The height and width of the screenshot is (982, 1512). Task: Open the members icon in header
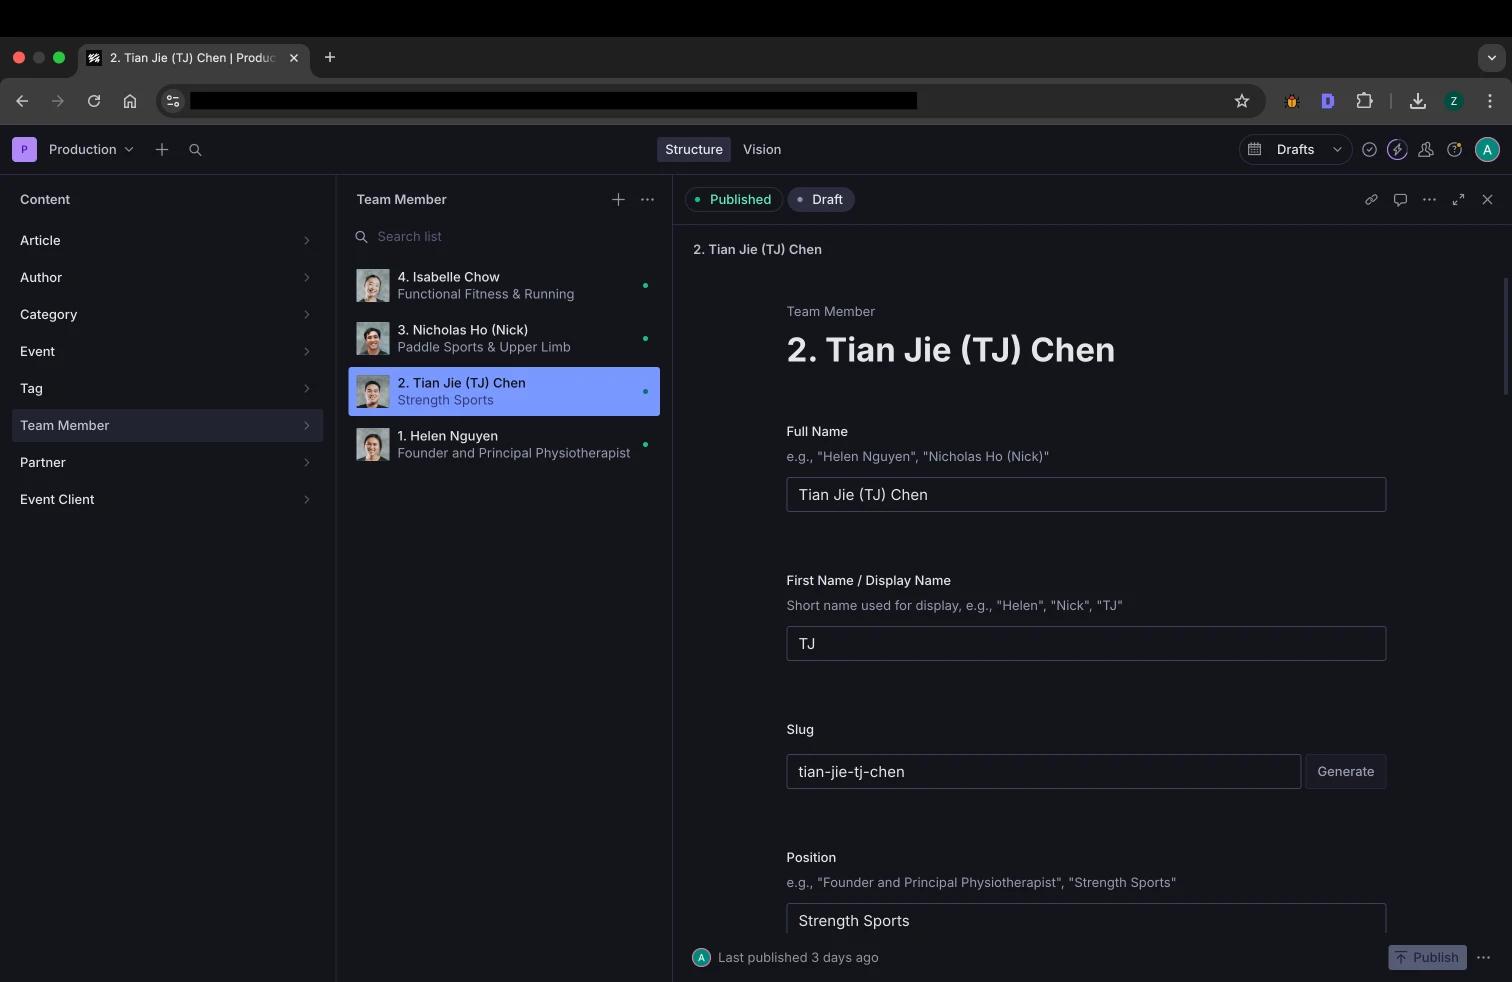(1426, 149)
